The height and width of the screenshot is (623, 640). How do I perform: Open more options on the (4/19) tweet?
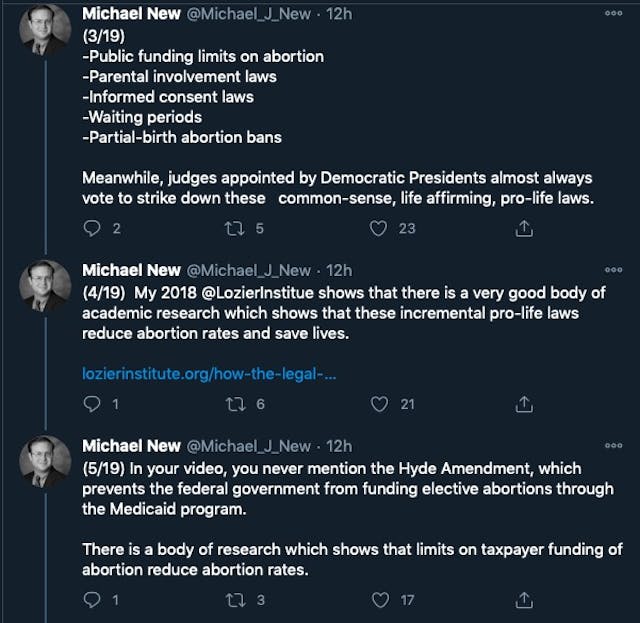coord(613,270)
